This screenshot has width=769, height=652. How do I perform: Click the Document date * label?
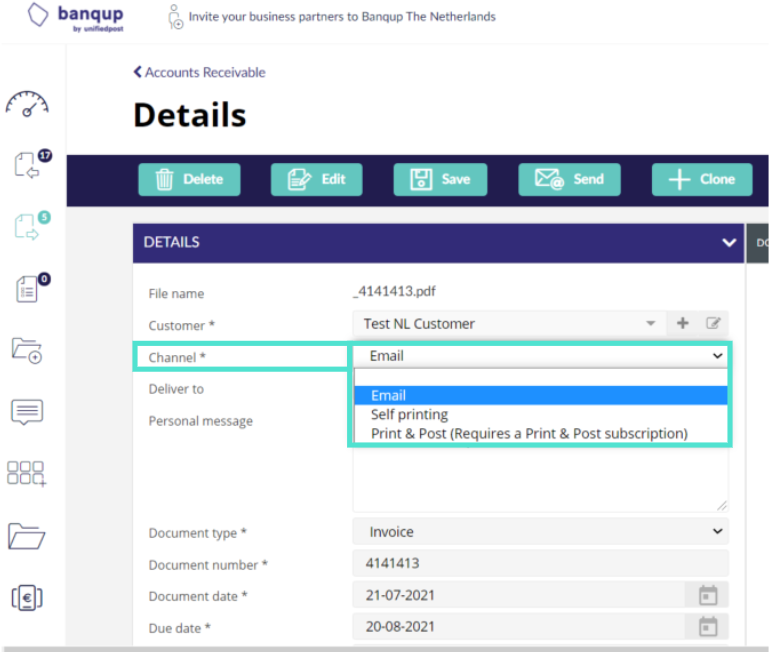pyautogui.click(x=198, y=597)
